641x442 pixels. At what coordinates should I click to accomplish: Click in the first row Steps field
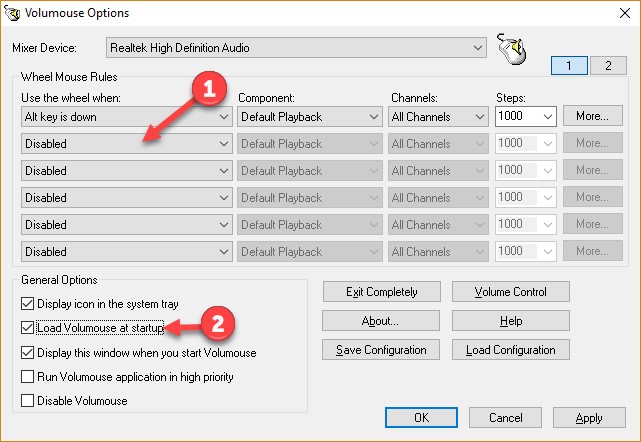pos(516,117)
